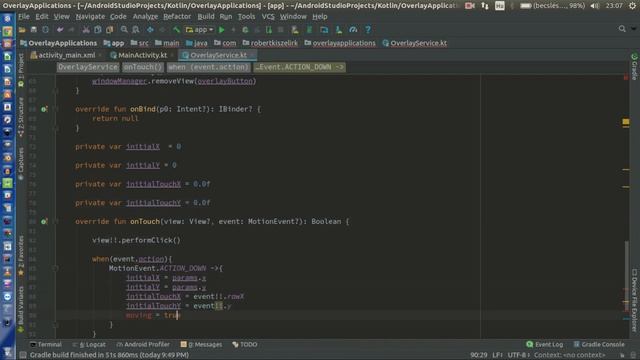The width and height of the screenshot is (640, 360).
Task: Click the OverlayService.kt navigation bar item
Action: click(415, 43)
